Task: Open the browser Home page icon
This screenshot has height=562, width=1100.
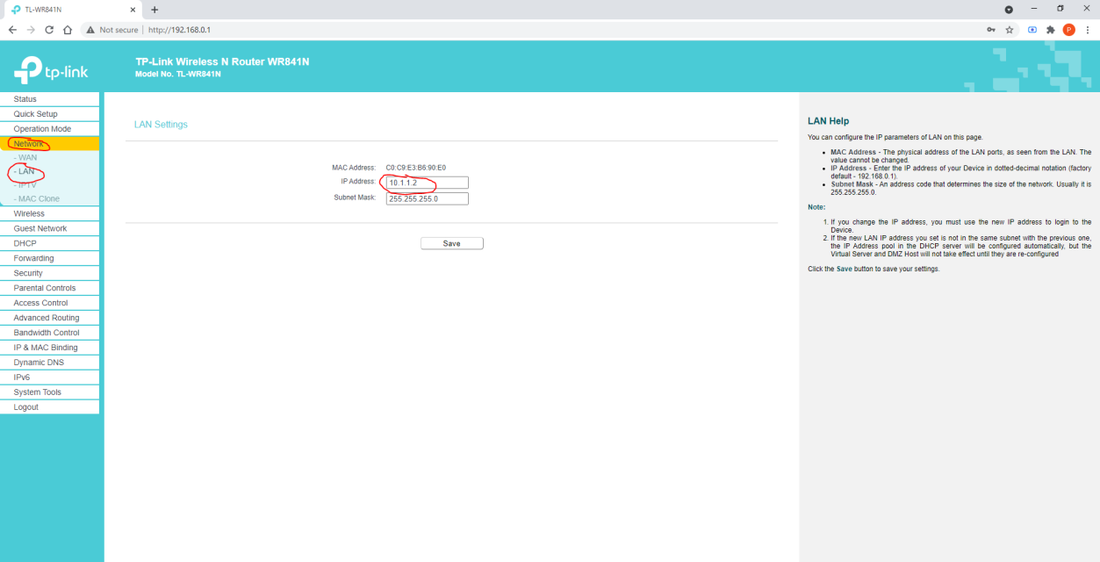Action: (x=67, y=30)
